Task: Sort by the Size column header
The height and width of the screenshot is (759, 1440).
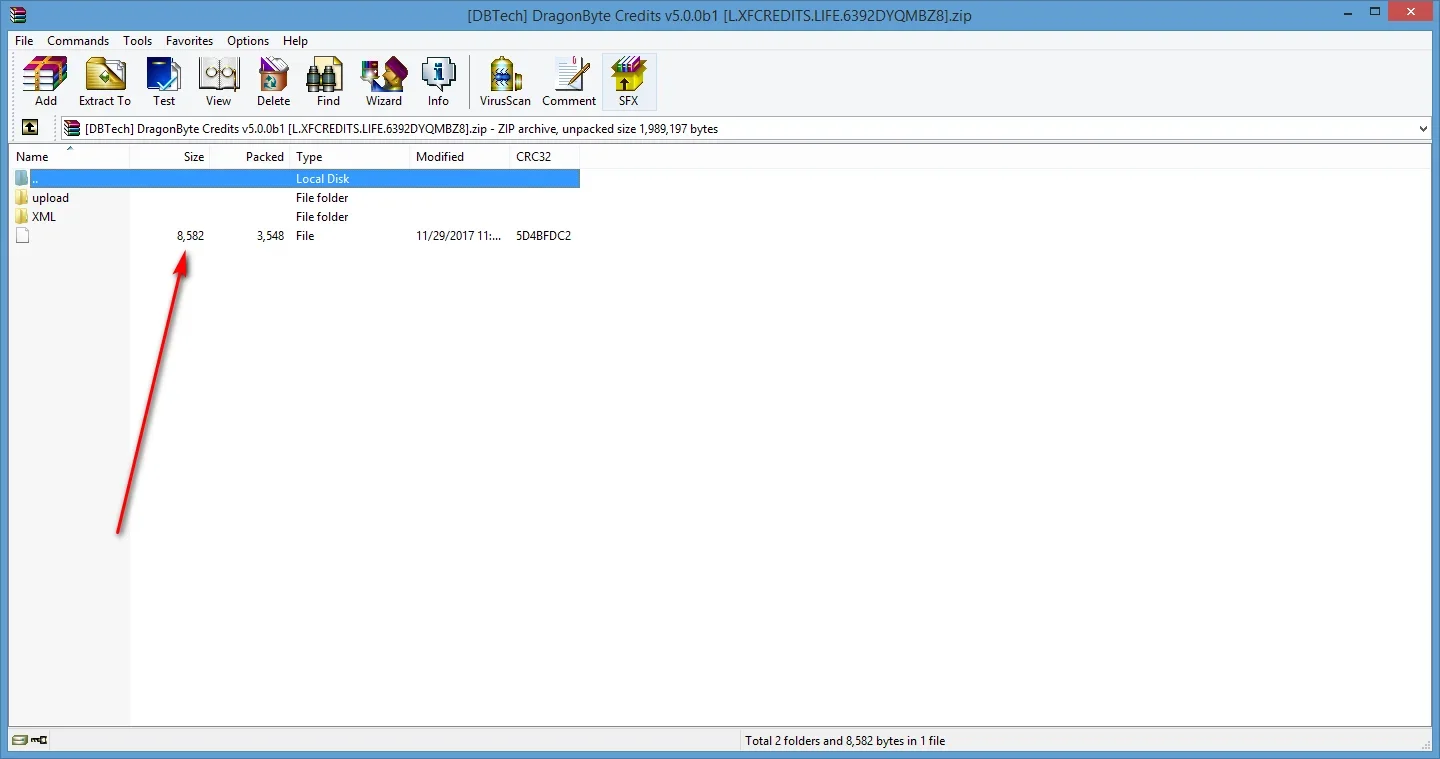Action: click(x=170, y=157)
